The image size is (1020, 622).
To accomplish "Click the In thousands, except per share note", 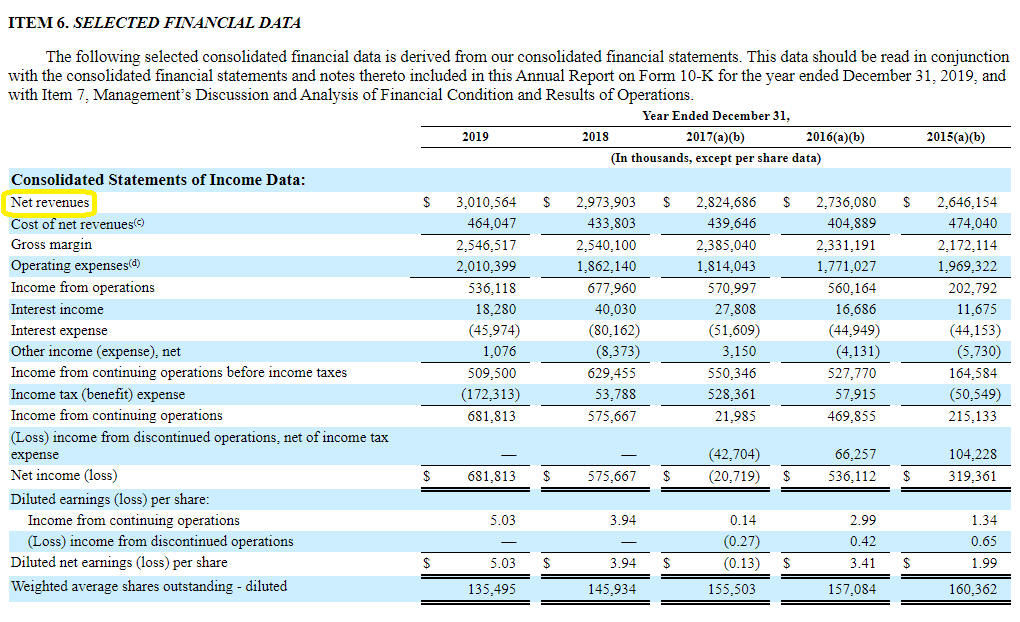I will (715, 158).
